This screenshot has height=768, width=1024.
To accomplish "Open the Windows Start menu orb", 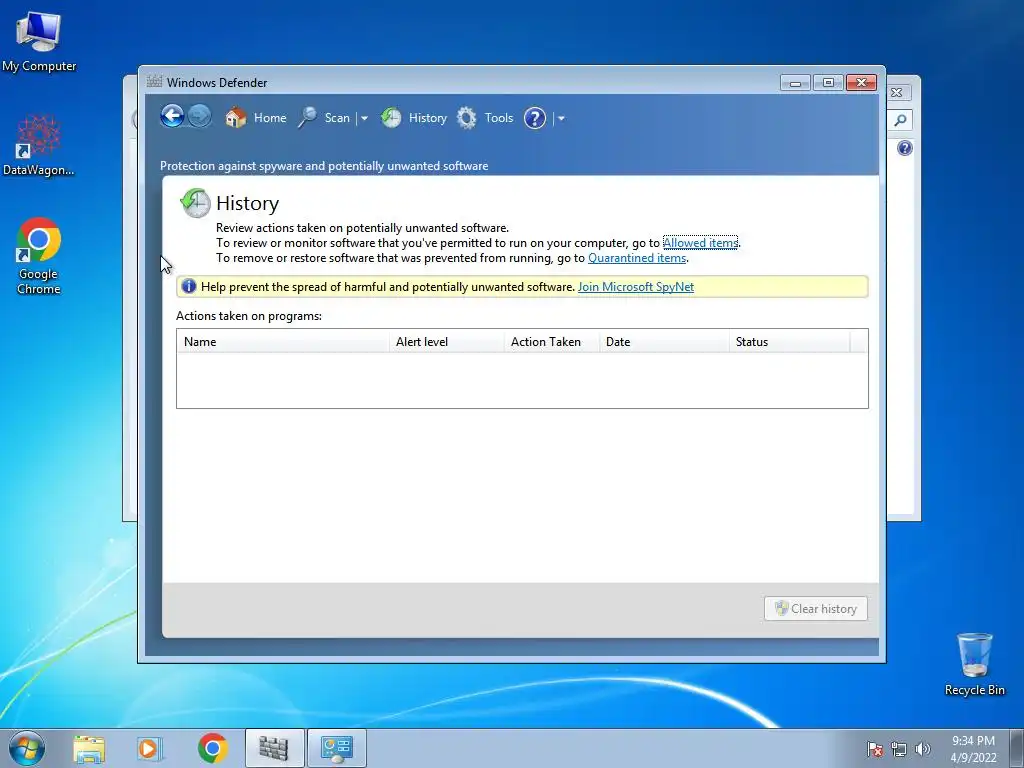I will (x=27, y=748).
